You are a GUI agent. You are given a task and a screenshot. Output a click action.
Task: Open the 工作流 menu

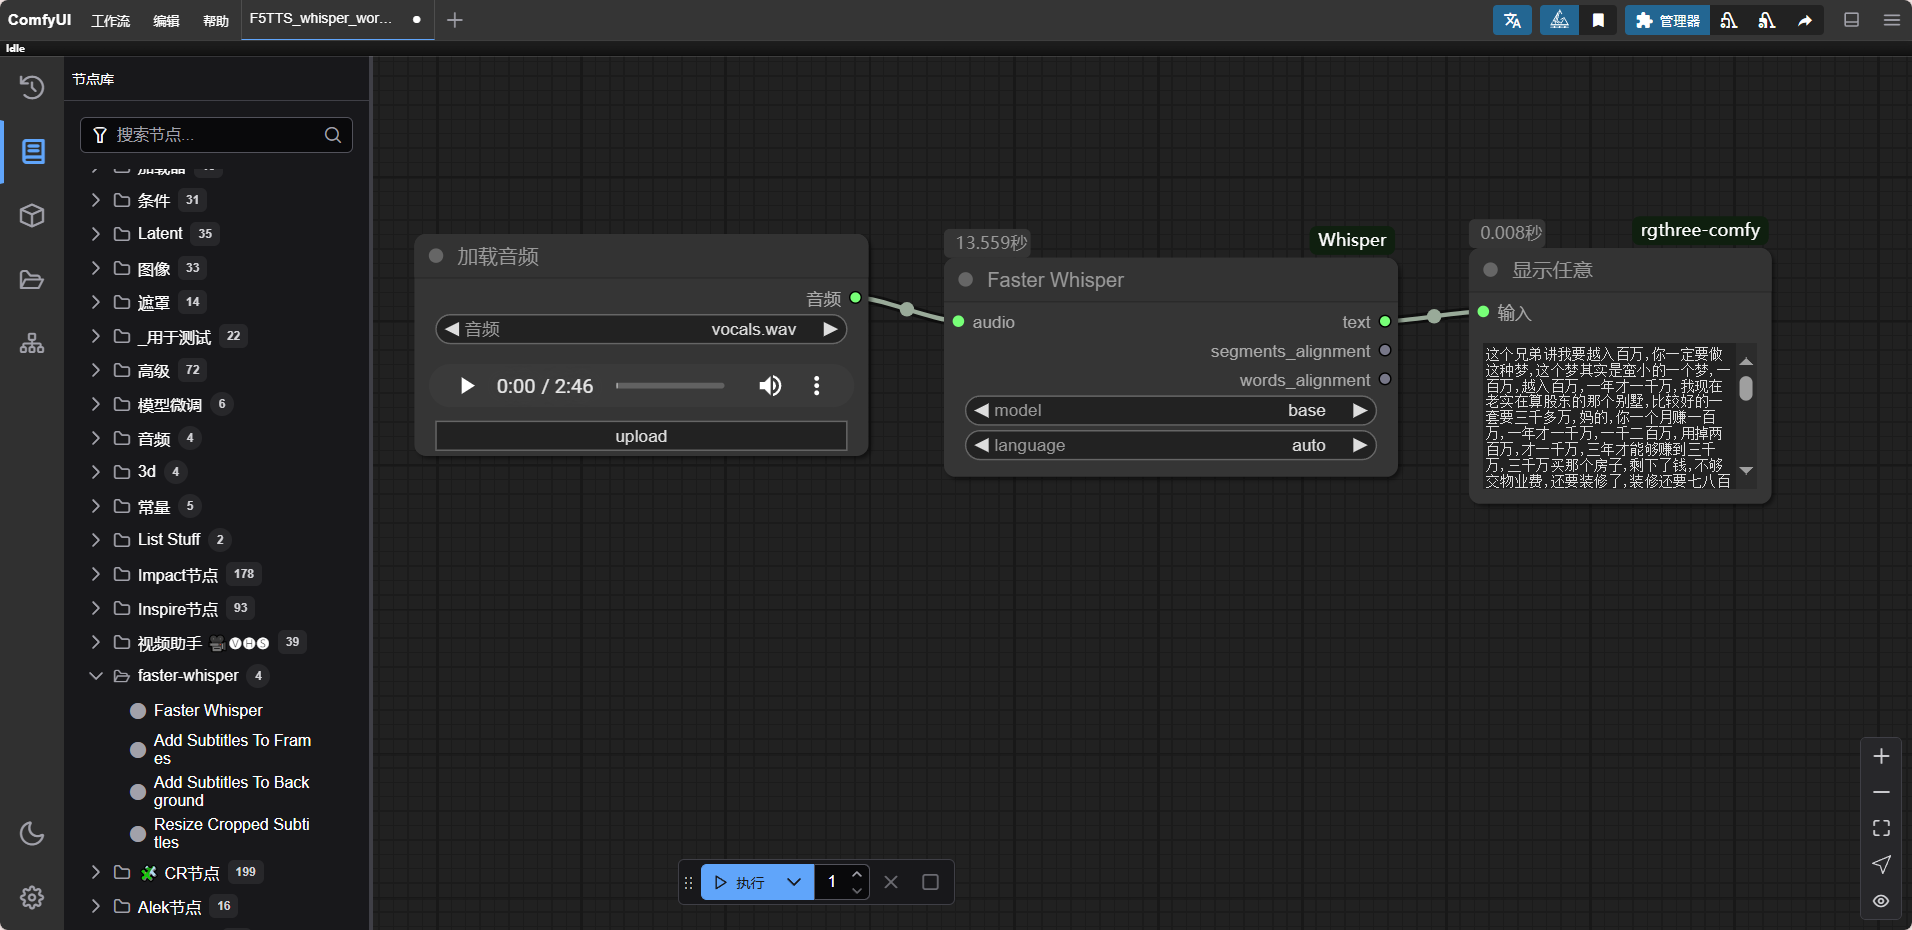(x=111, y=20)
